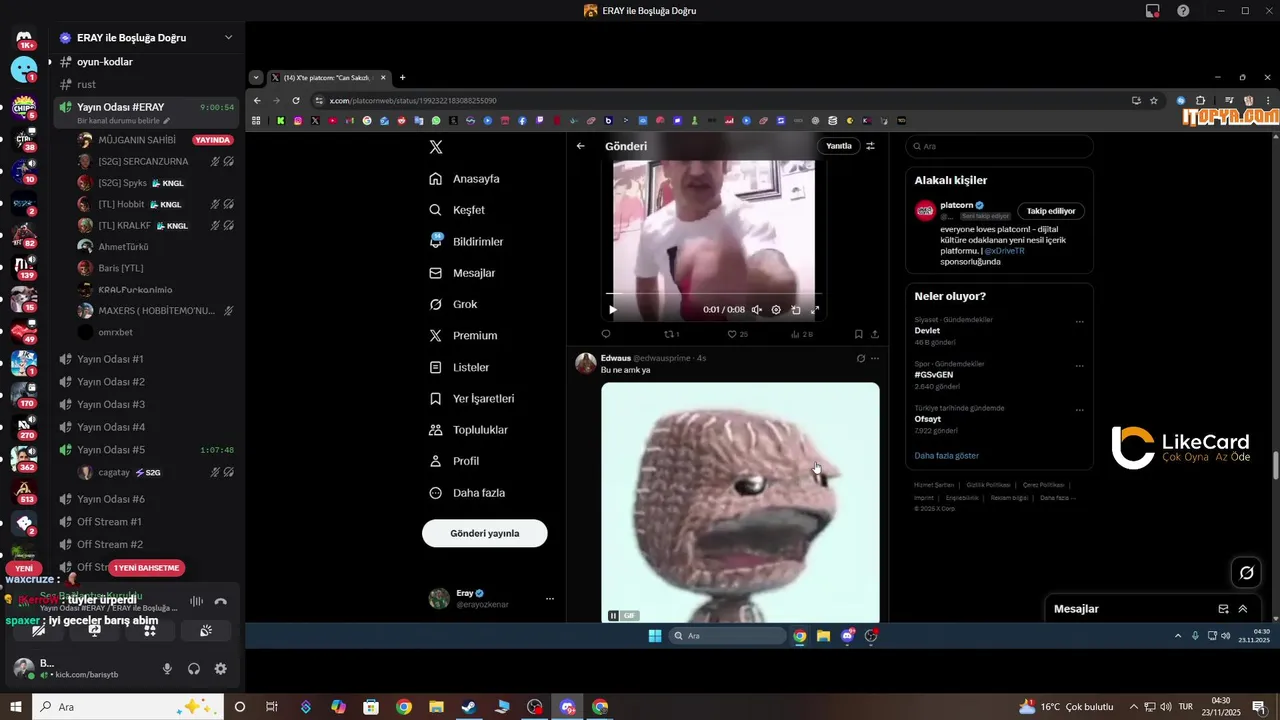Viewport: 1280px width, 720px height.
Task: Deafen audio with Discord headphone icon
Action: (x=194, y=669)
